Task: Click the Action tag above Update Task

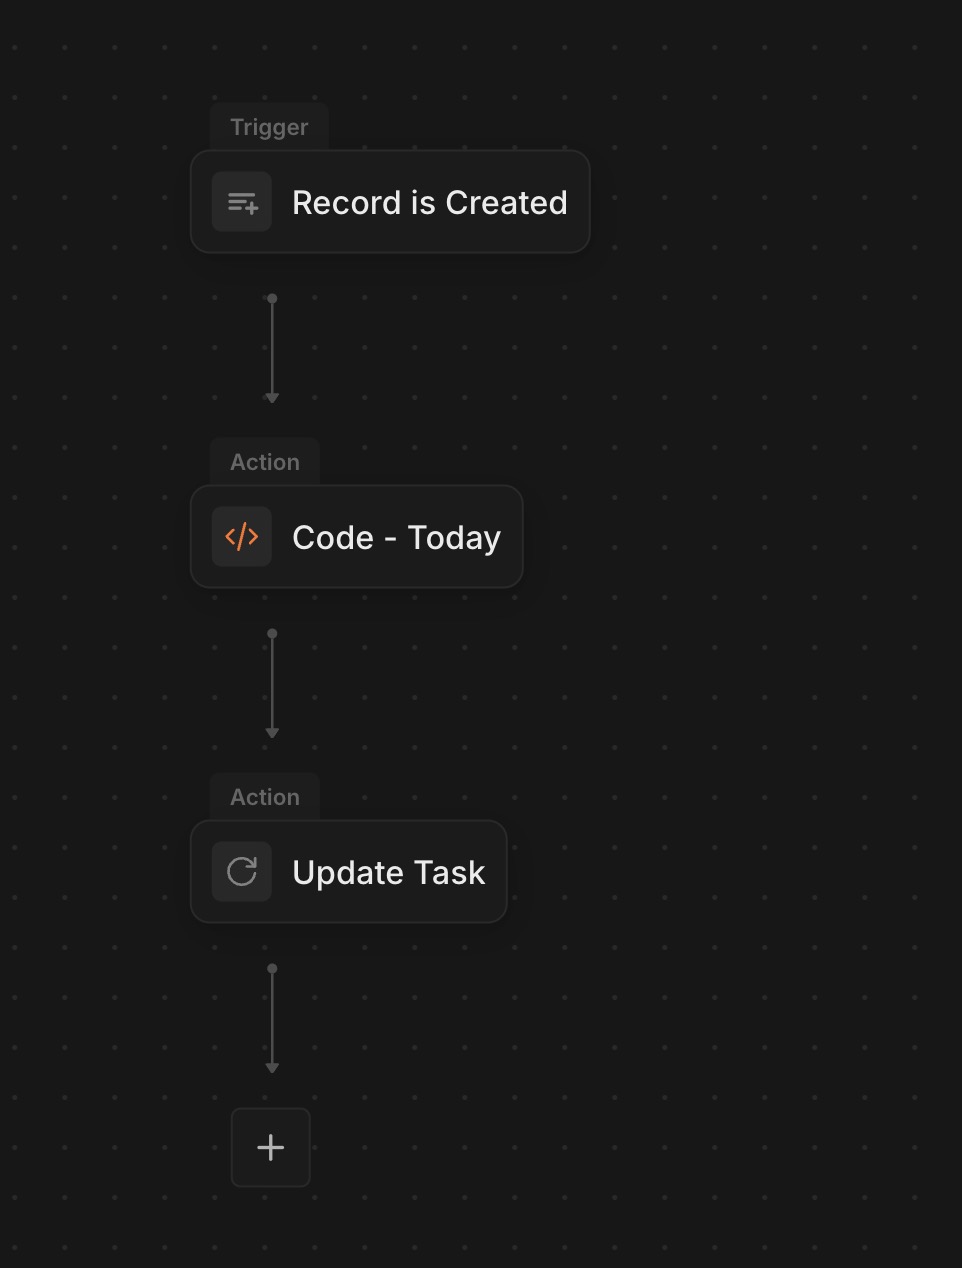Action: point(265,797)
